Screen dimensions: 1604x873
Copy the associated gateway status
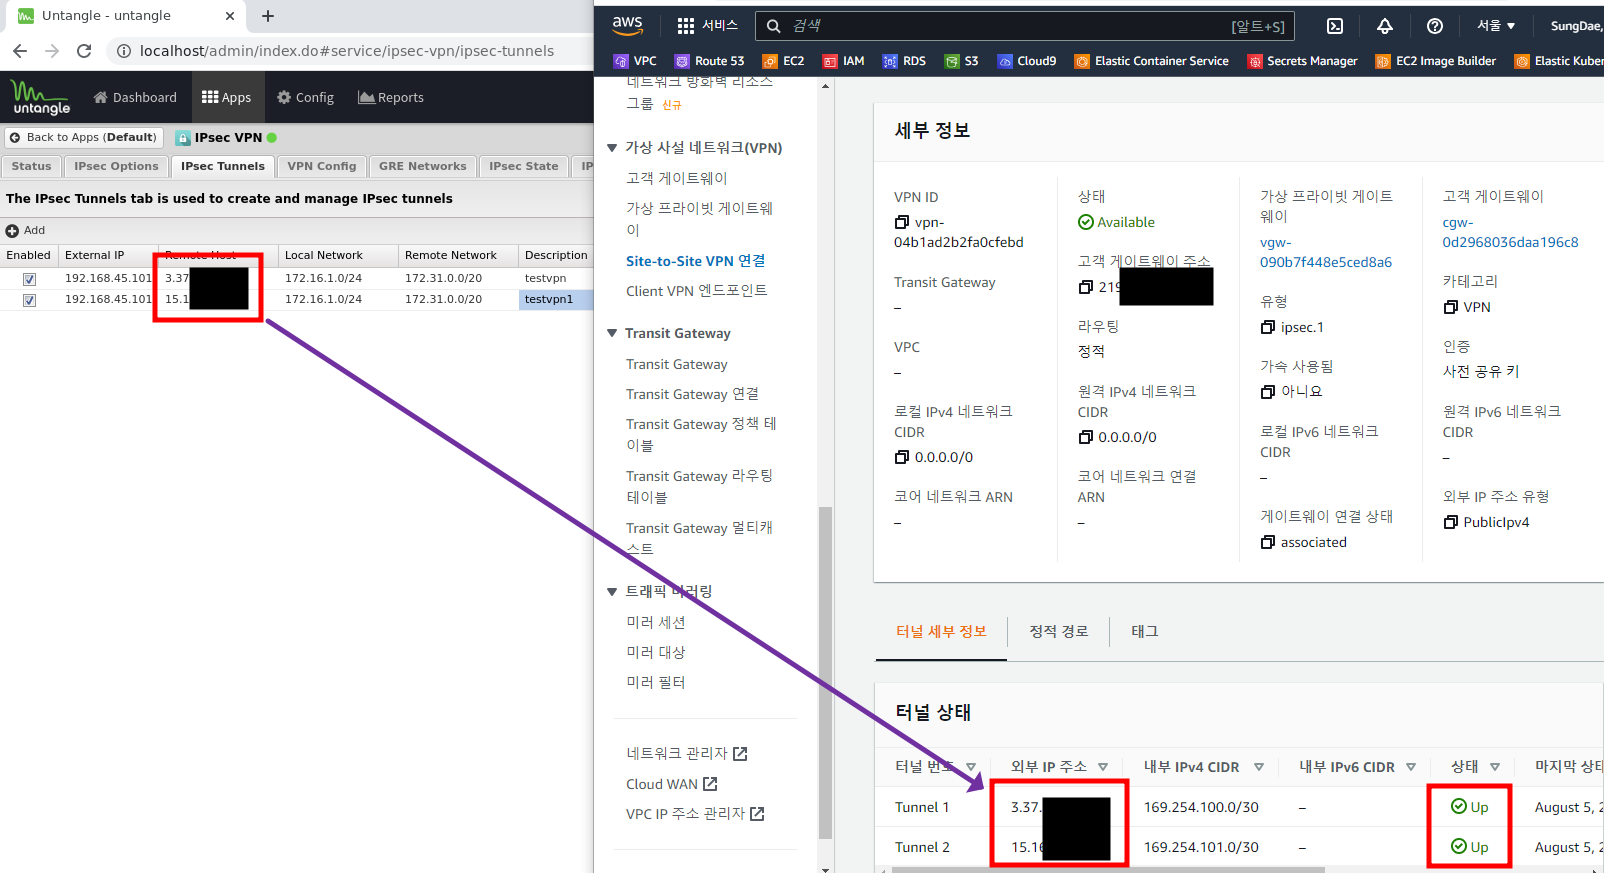point(1268,542)
